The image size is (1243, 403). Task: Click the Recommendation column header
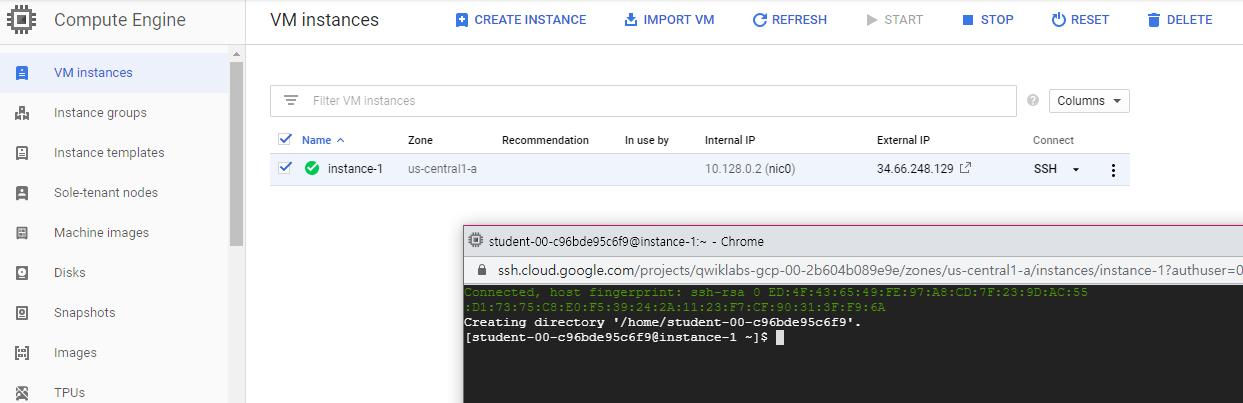[545, 140]
